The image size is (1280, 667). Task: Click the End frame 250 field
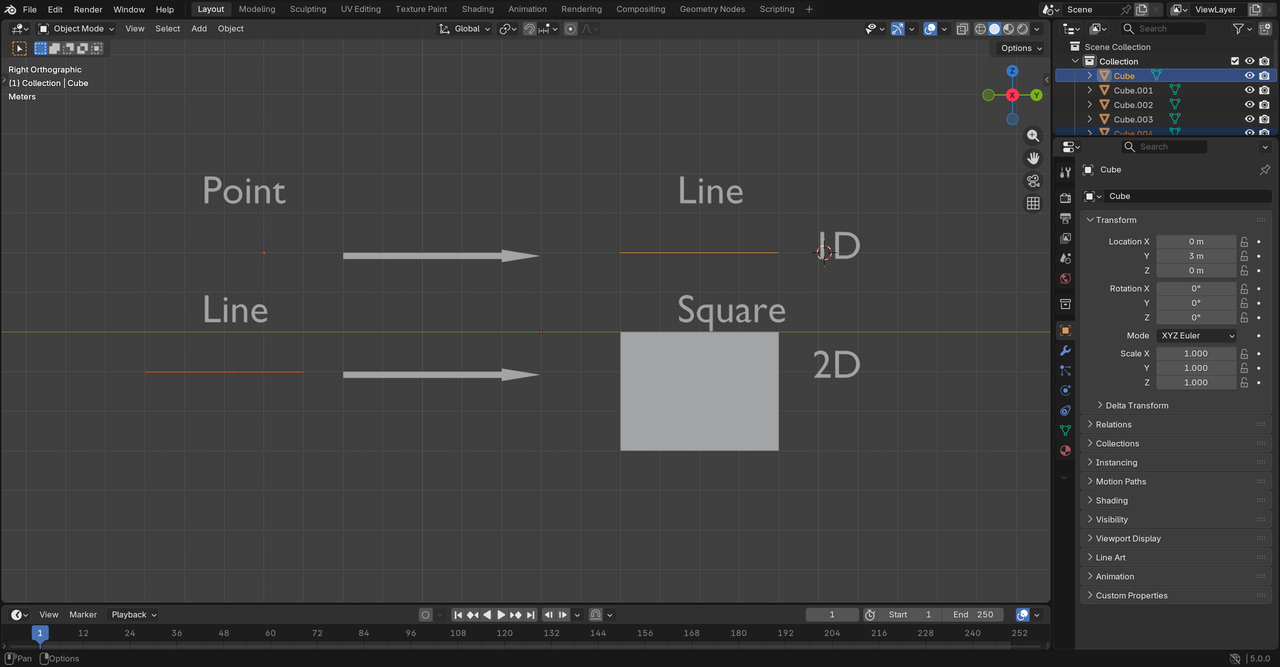(x=974, y=615)
